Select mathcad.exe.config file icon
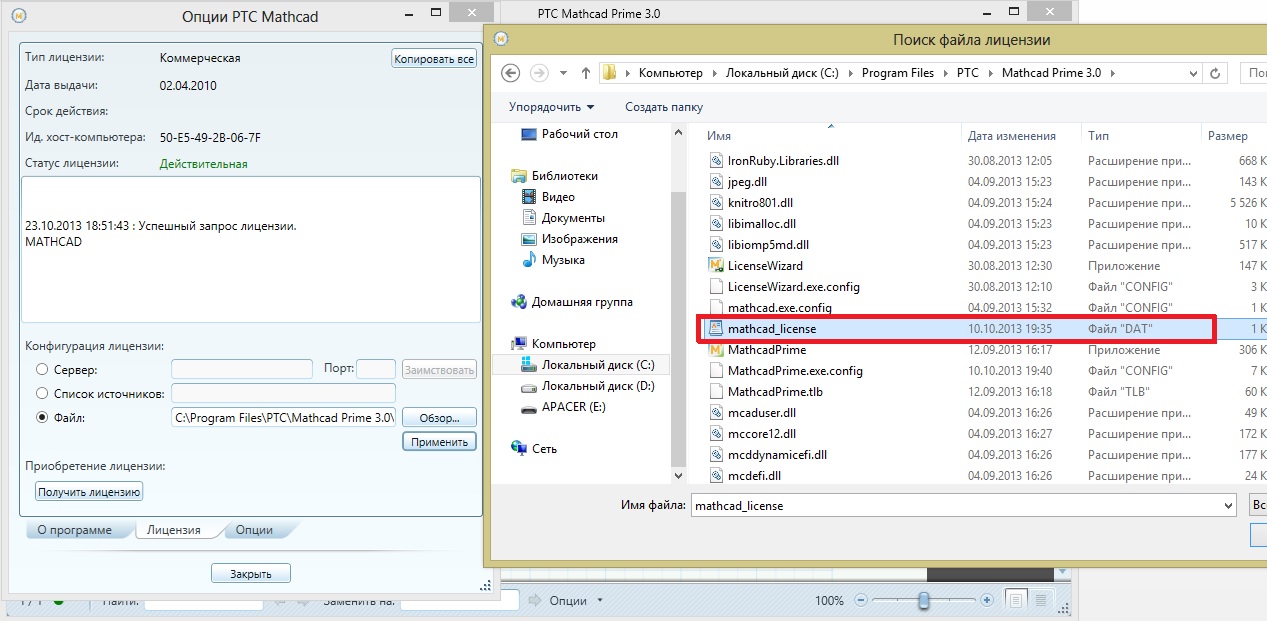 [x=715, y=308]
